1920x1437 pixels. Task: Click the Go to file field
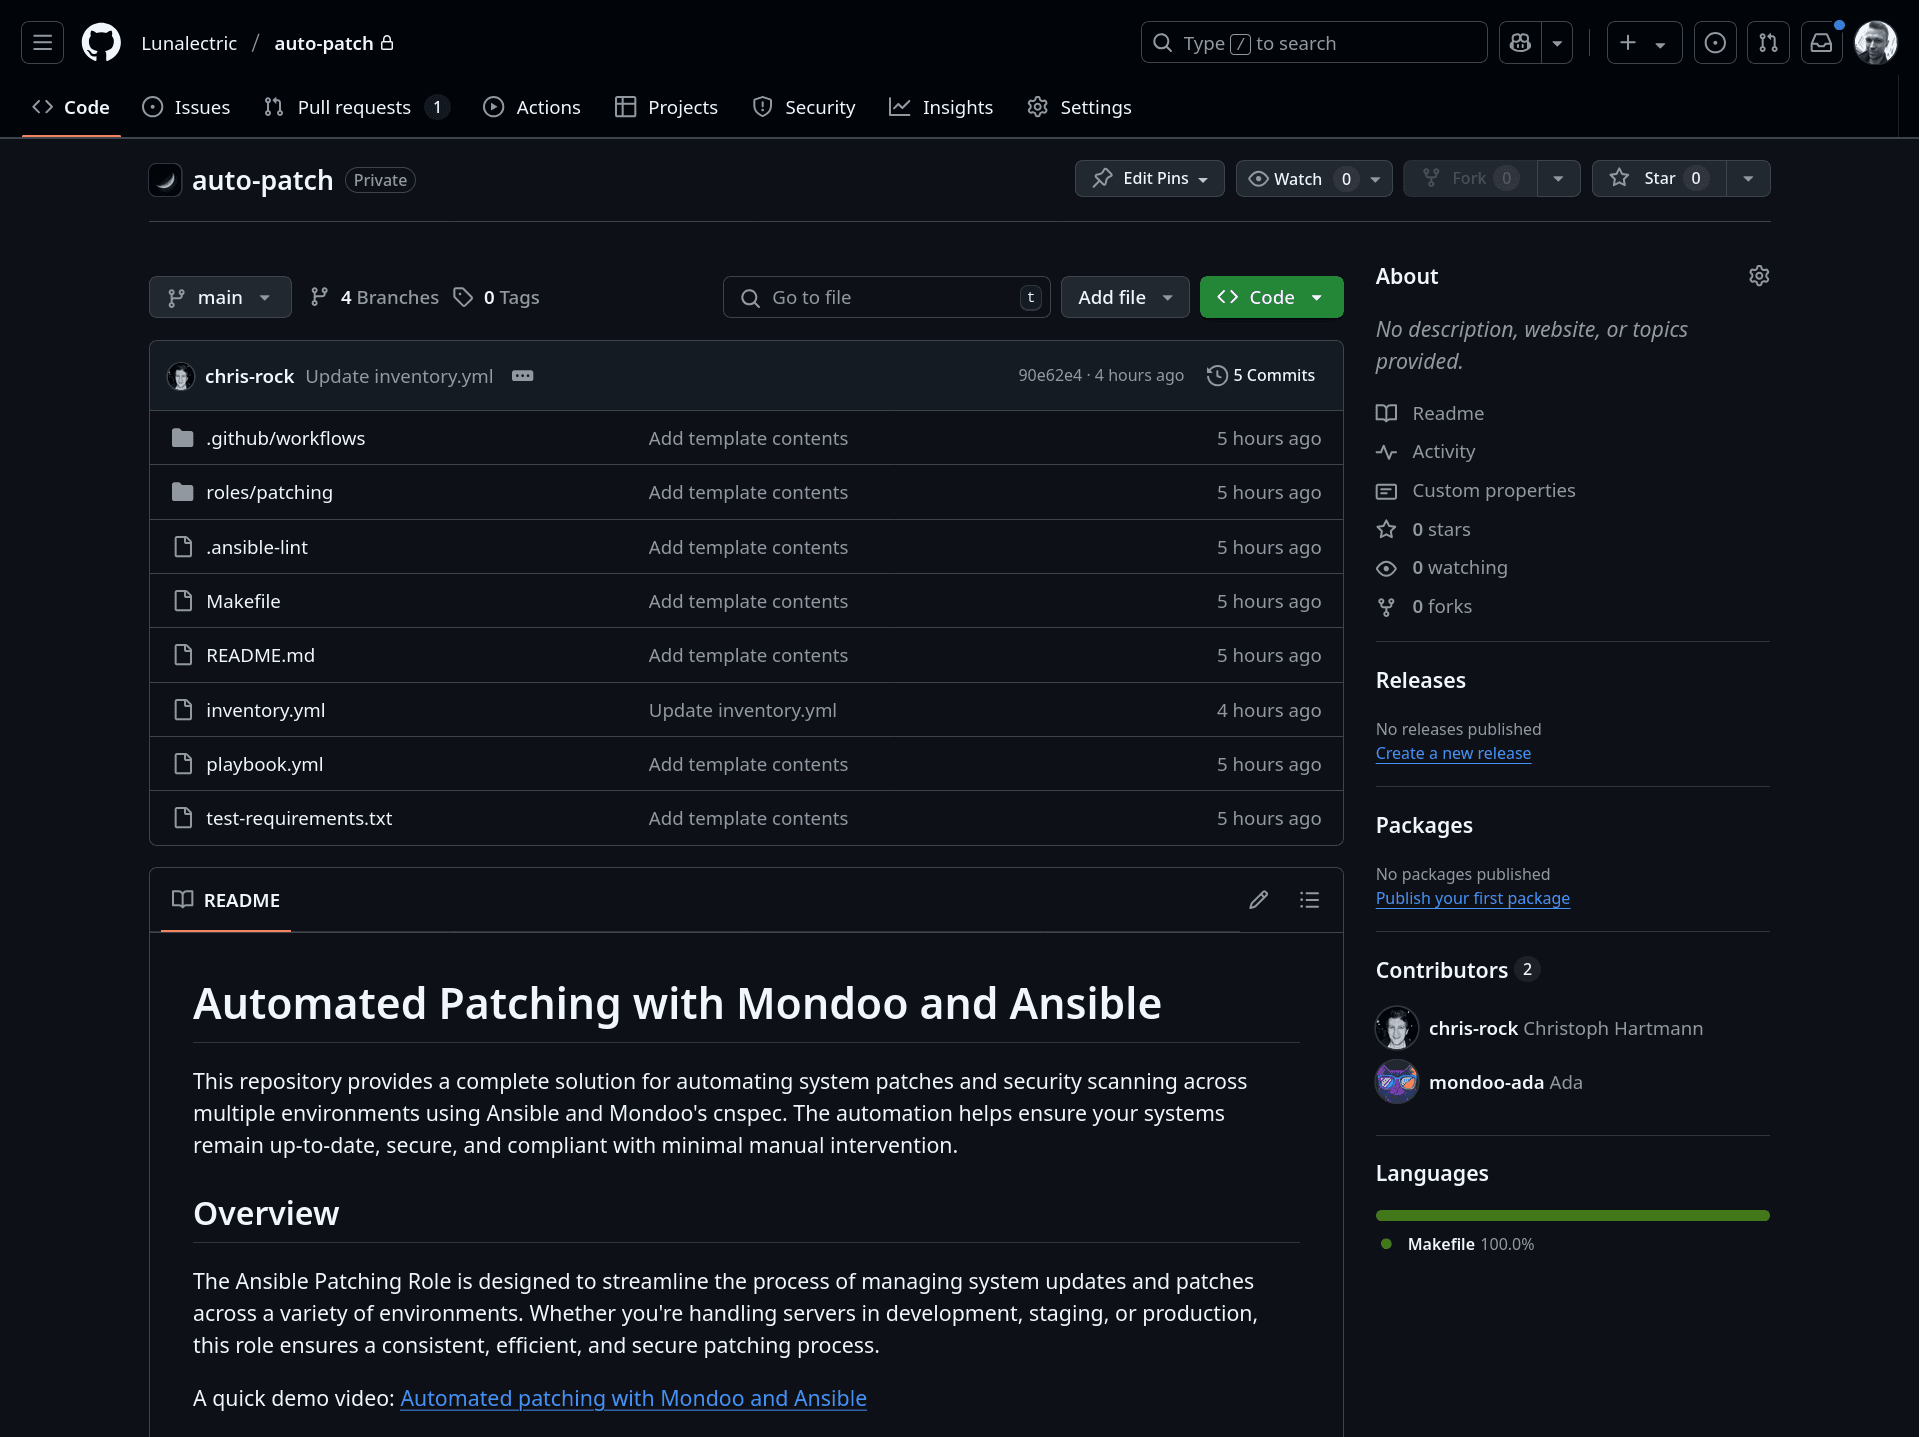pos(885,298)
